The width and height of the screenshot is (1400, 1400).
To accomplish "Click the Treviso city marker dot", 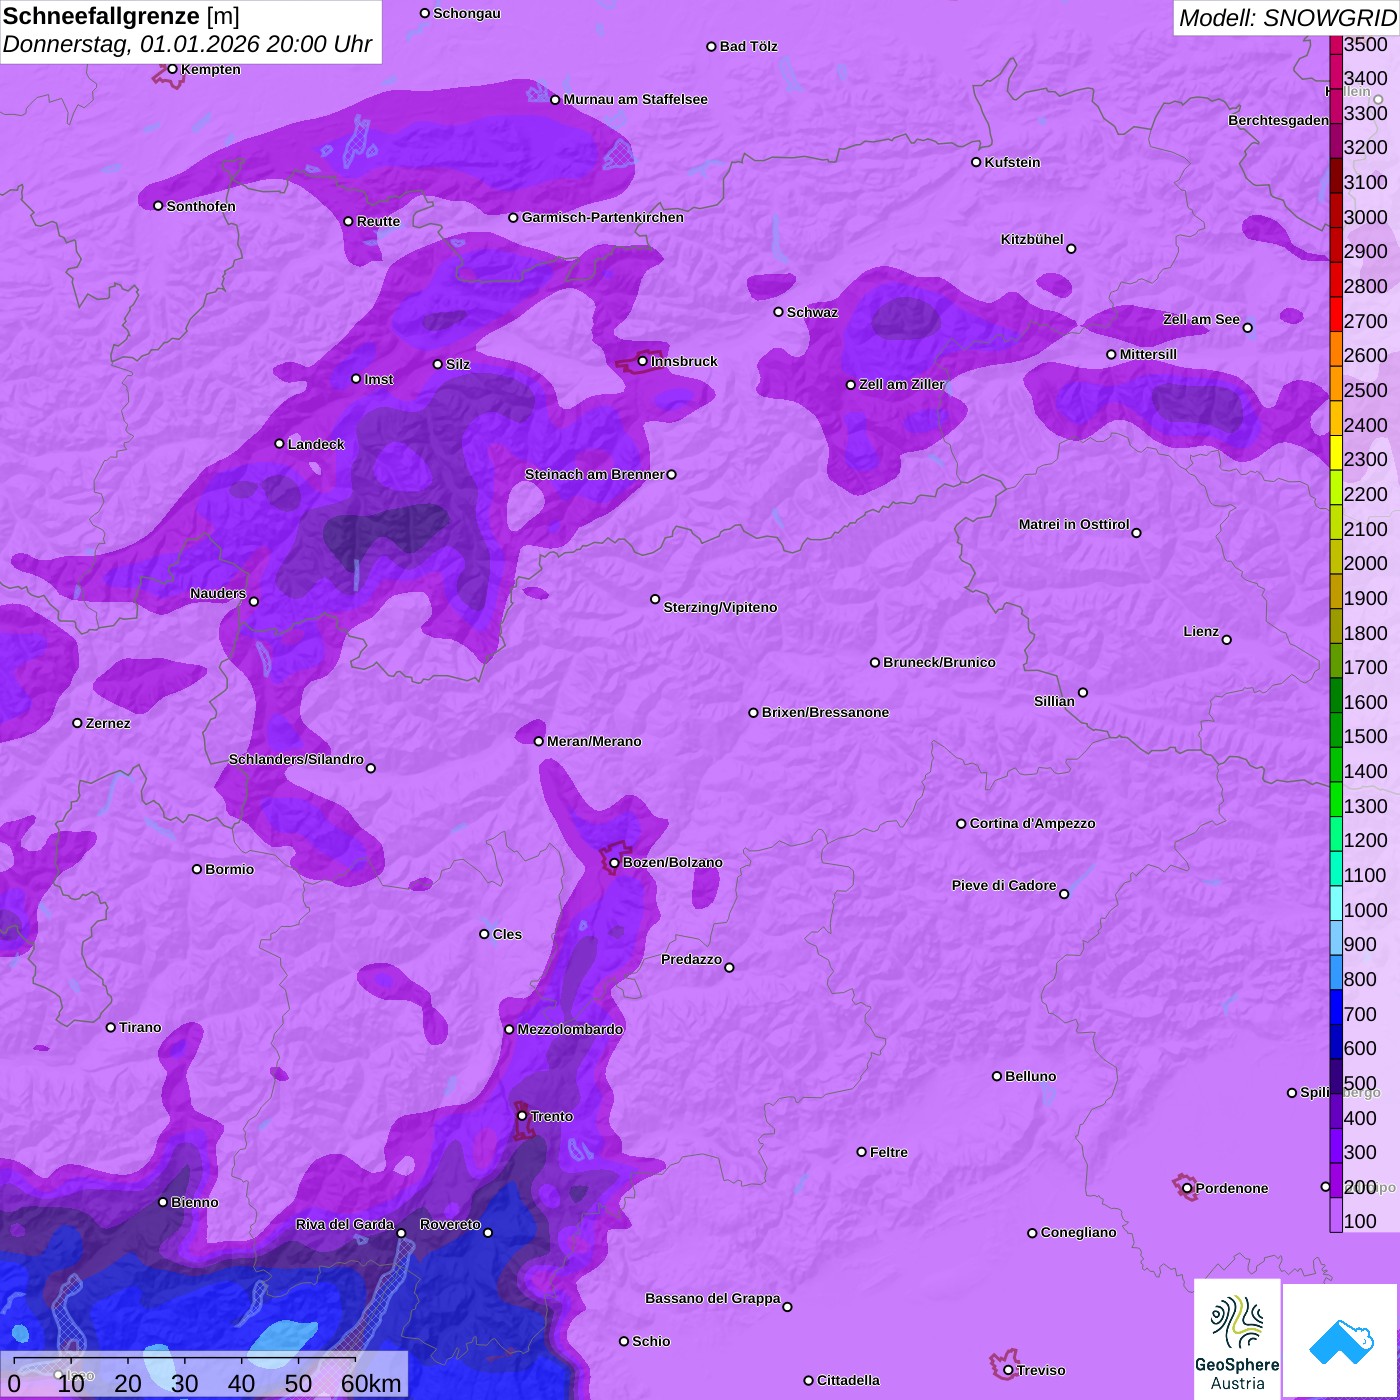I will point(1008,1370).
